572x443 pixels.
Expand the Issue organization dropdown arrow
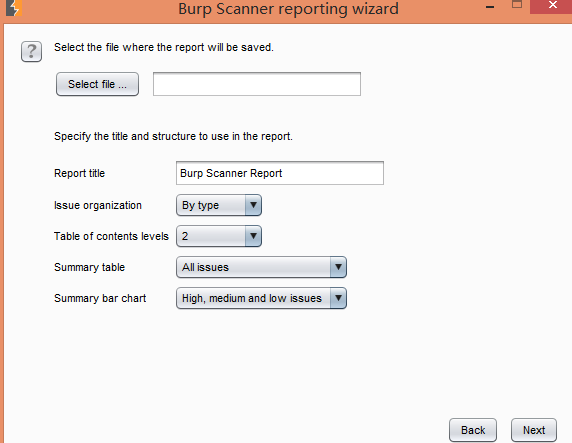[253, 205]
